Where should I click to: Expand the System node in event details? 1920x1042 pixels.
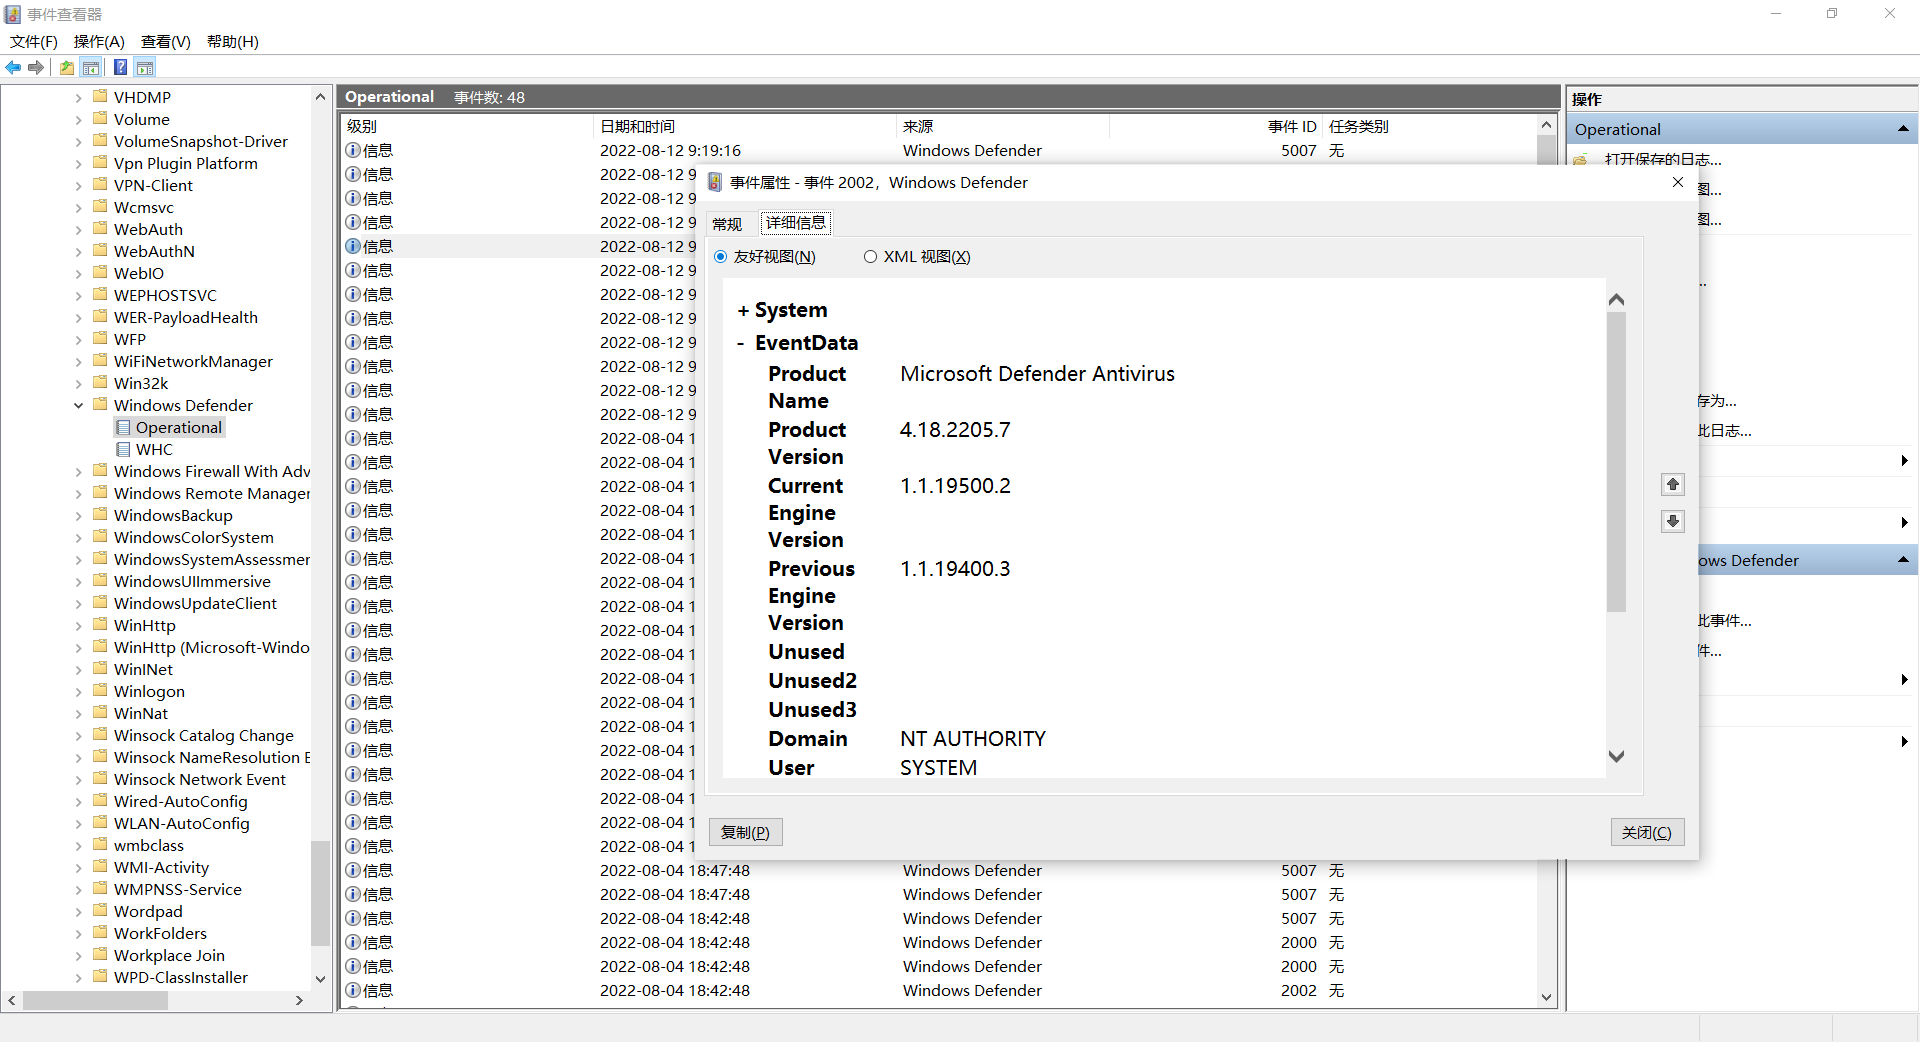743,311
